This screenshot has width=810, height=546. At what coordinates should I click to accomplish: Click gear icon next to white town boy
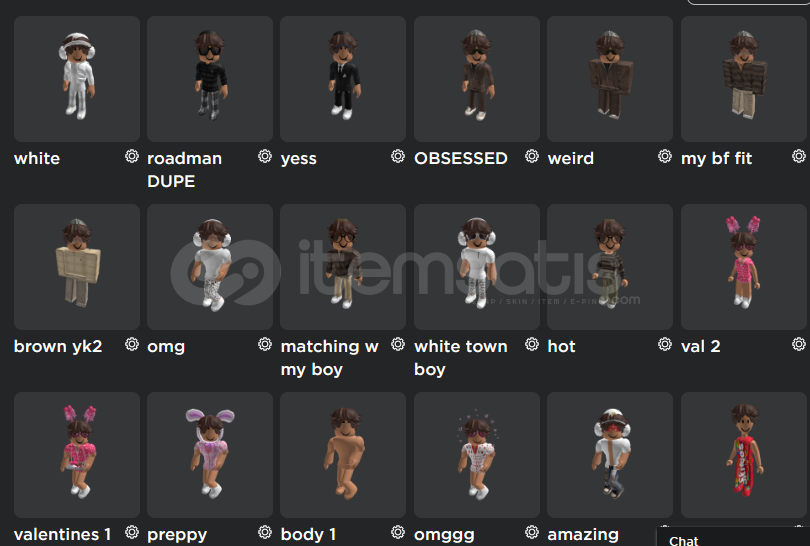532,344
